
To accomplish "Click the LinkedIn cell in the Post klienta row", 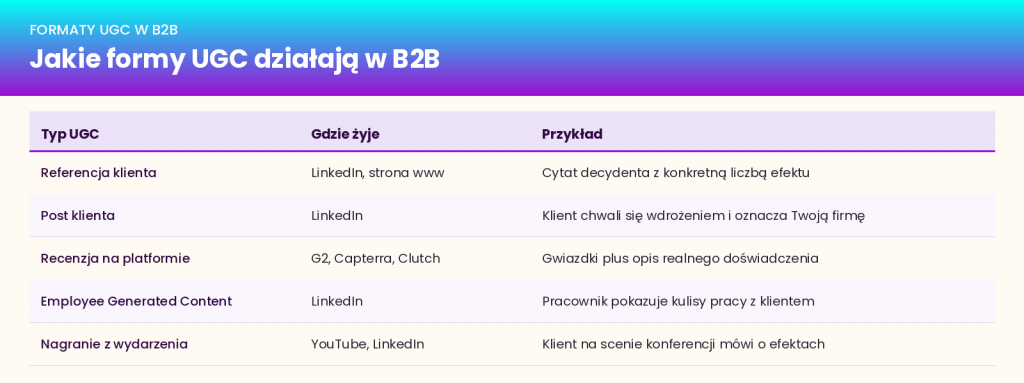I will [337, 216].
